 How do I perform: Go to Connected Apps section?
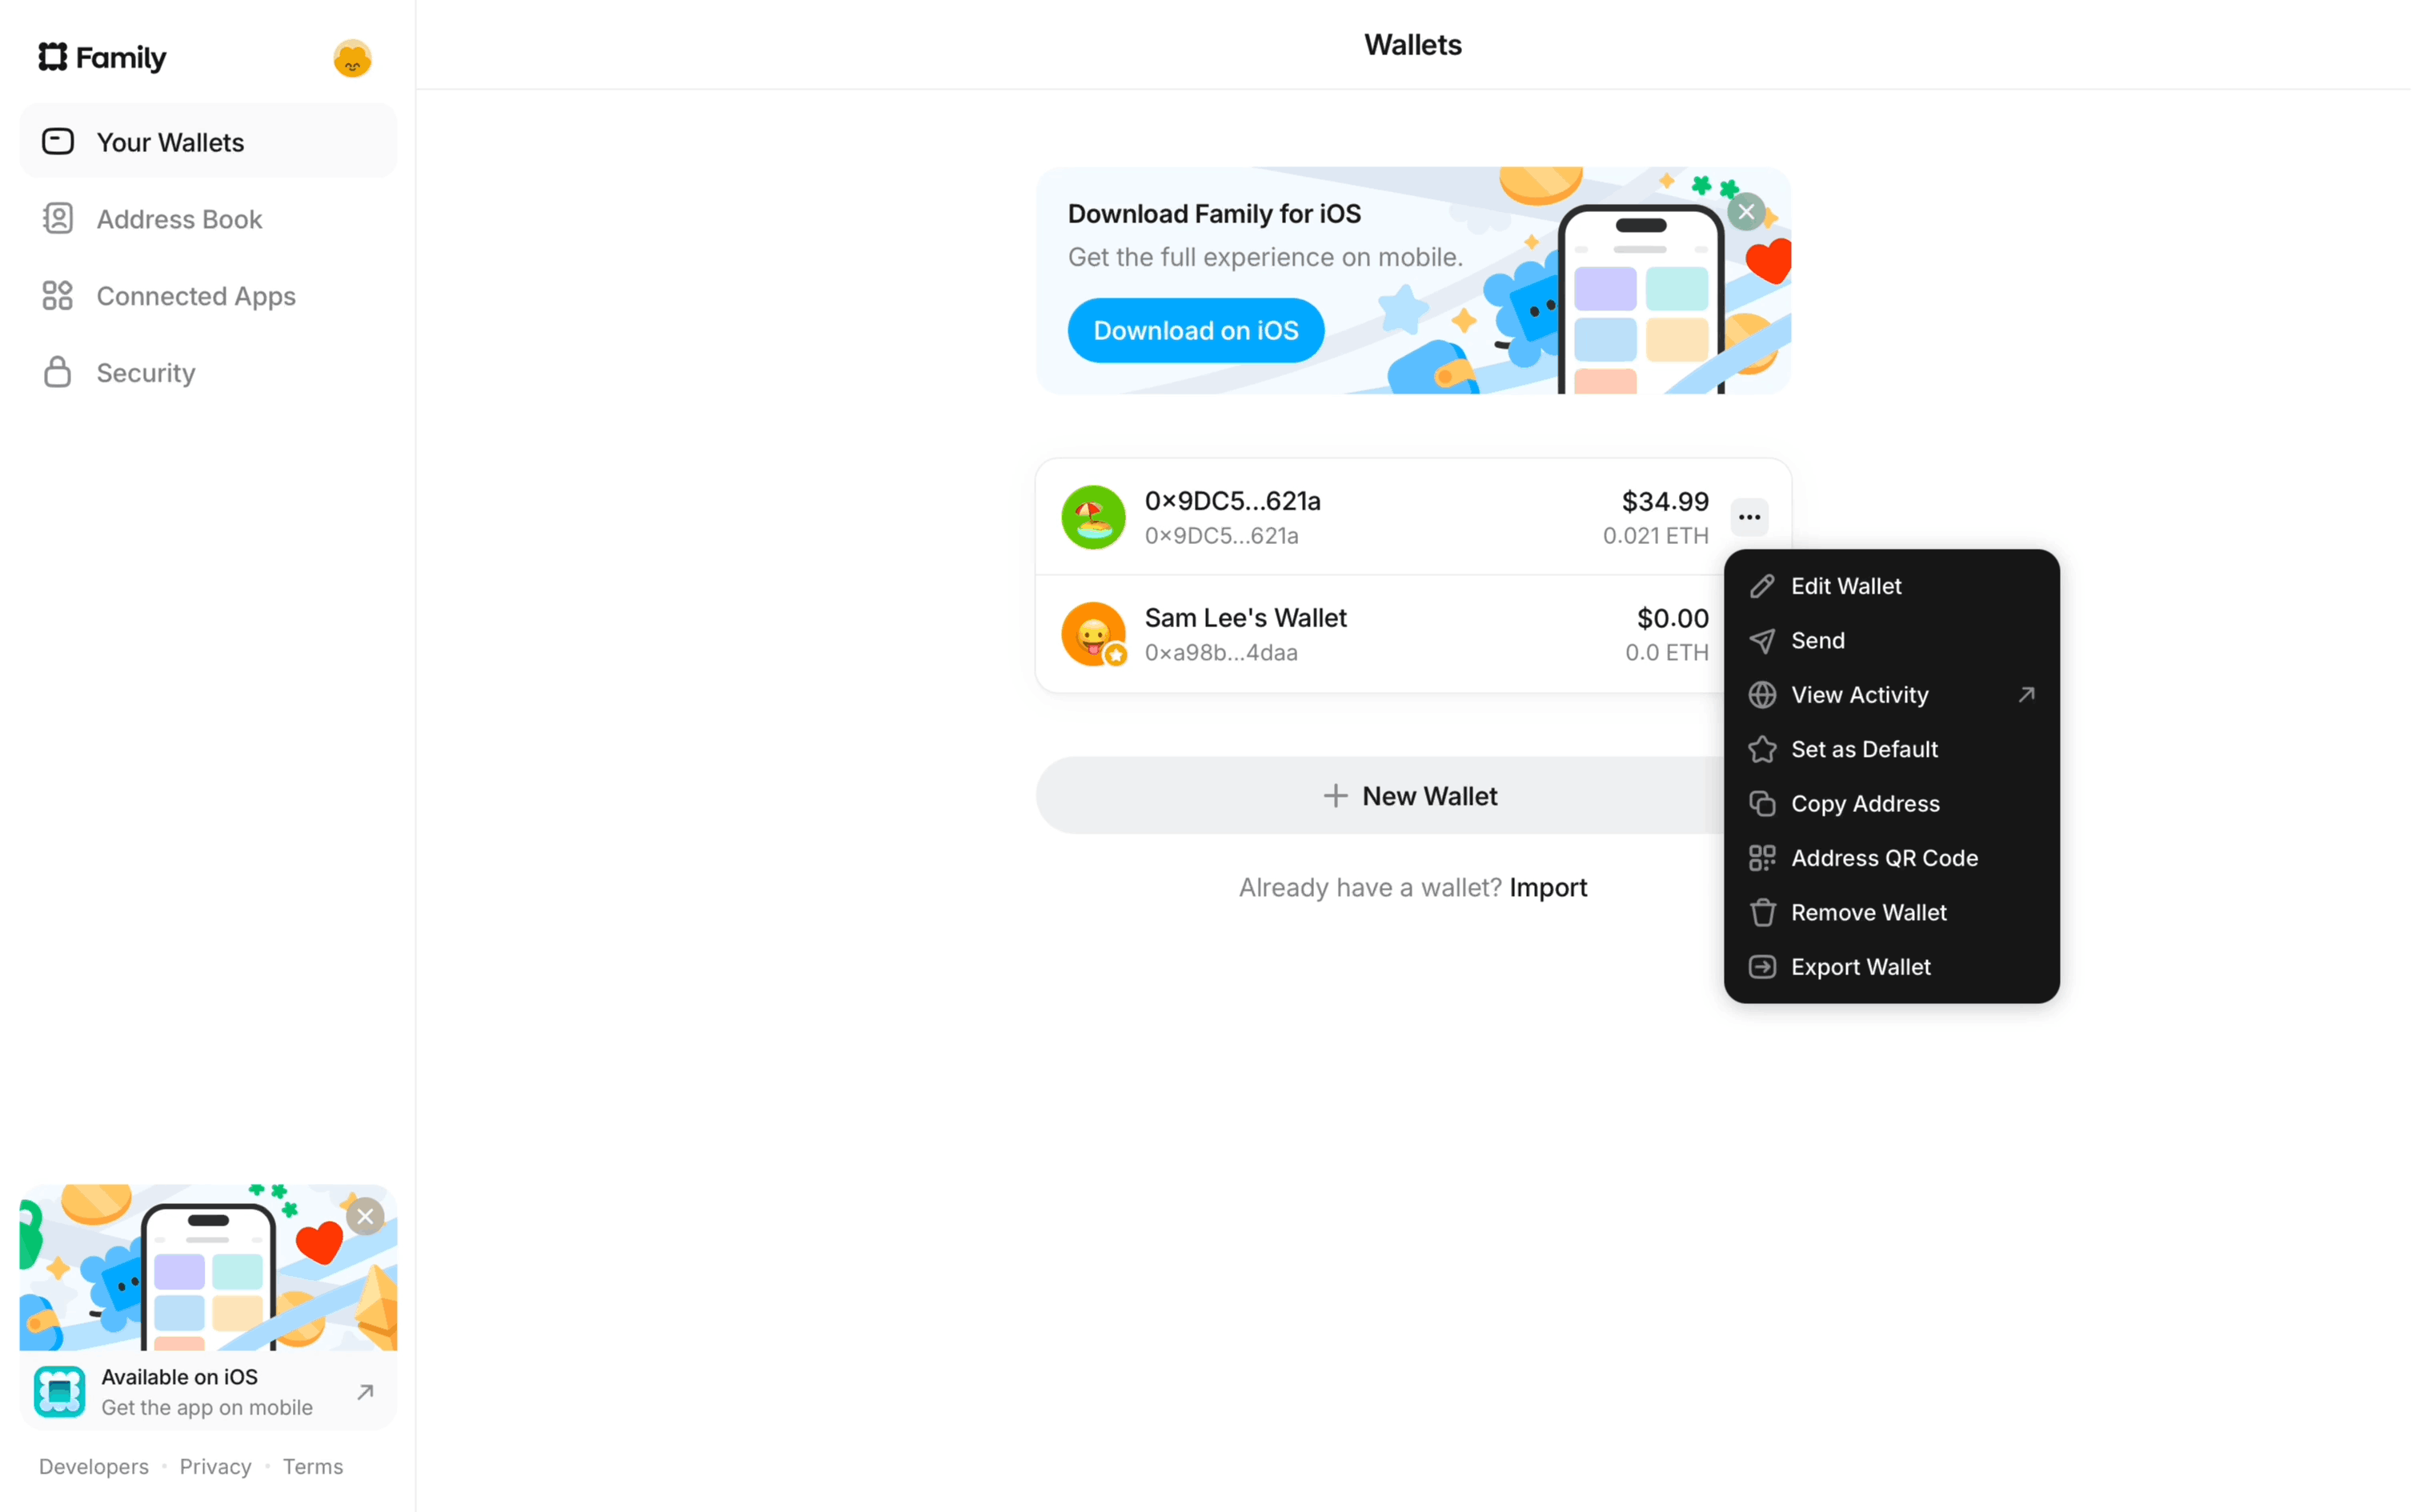click(x=196, y=296)
